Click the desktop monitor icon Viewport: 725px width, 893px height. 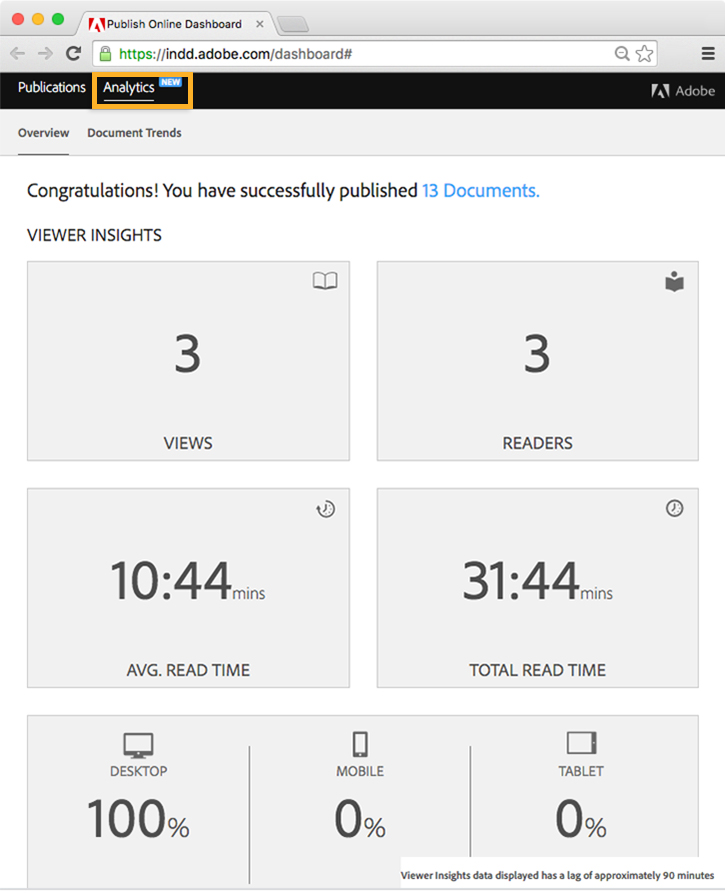(138, 745)
